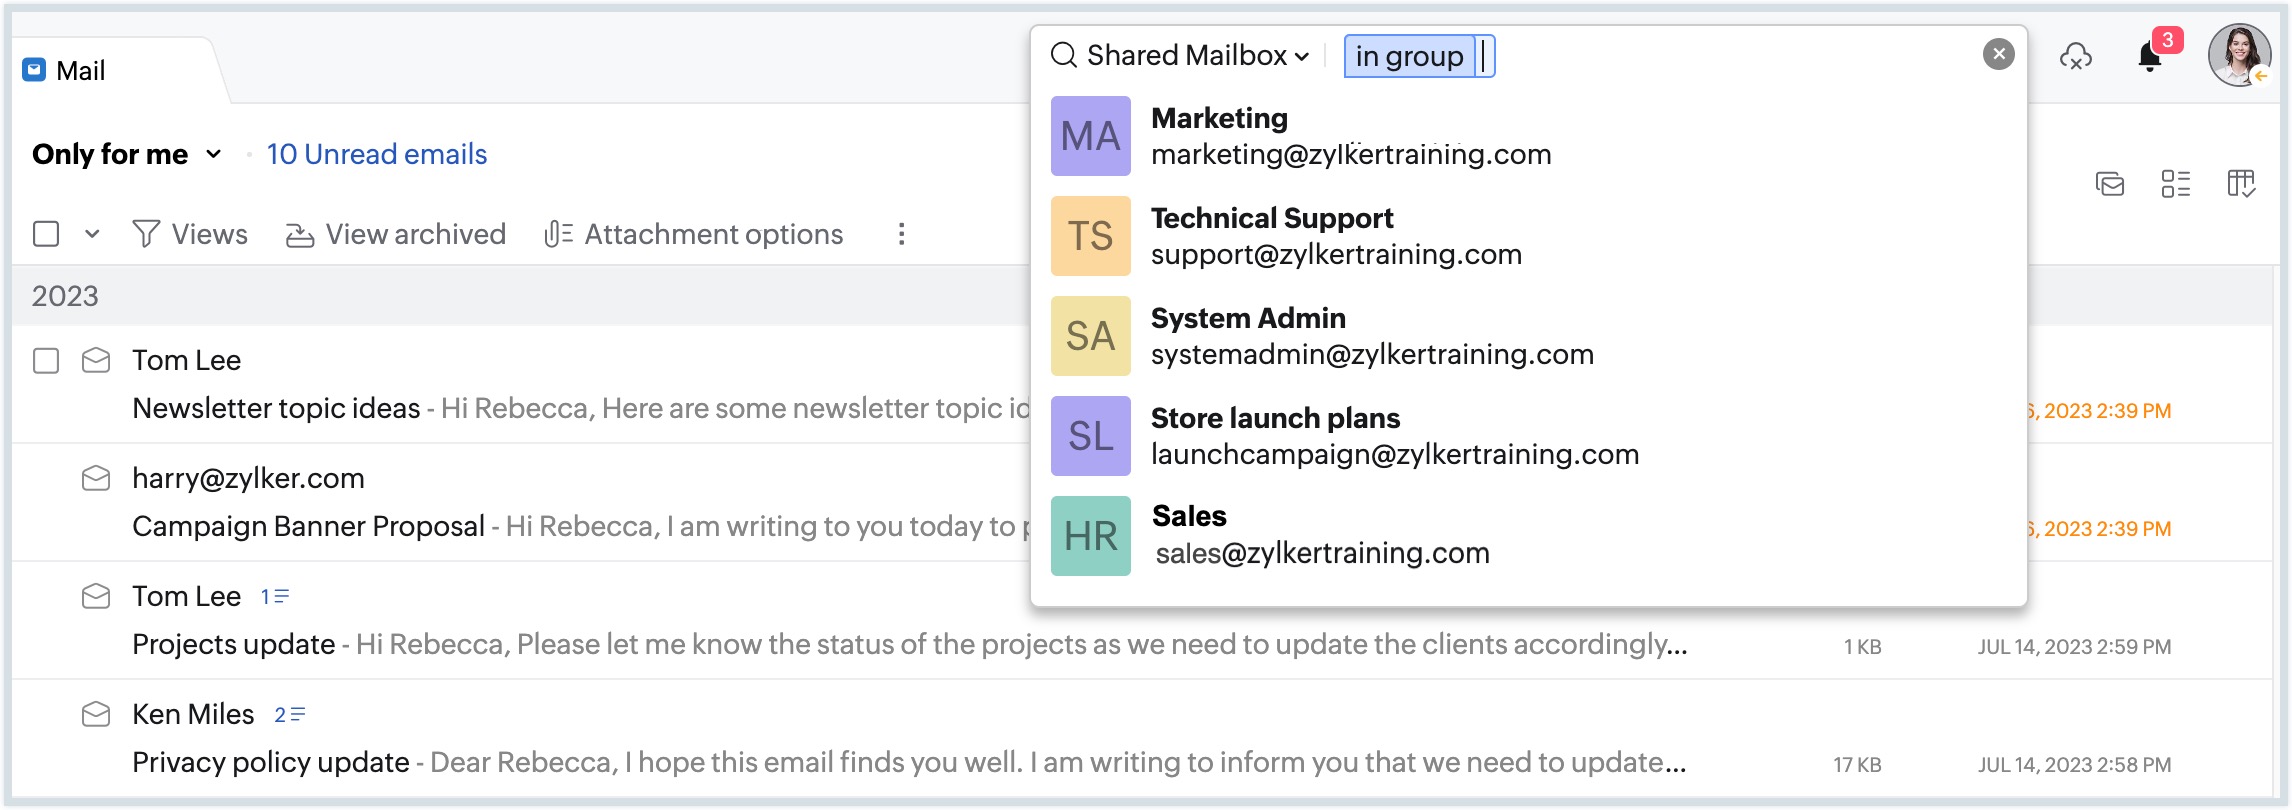Click JUL 14, 2023 2:59 PM timestamp
This screenshot has width=2292, height=810.
coord(2074,647)
